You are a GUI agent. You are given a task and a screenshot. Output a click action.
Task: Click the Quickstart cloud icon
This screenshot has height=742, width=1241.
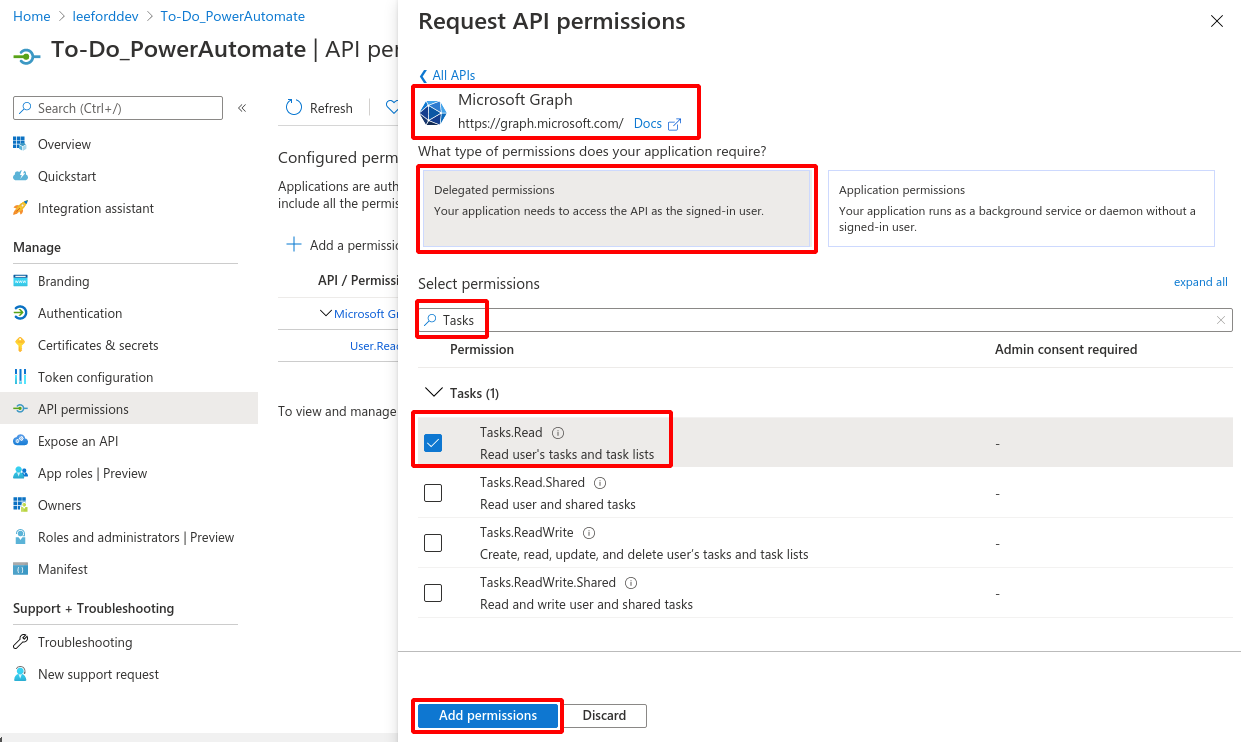[x=20, y=176]
